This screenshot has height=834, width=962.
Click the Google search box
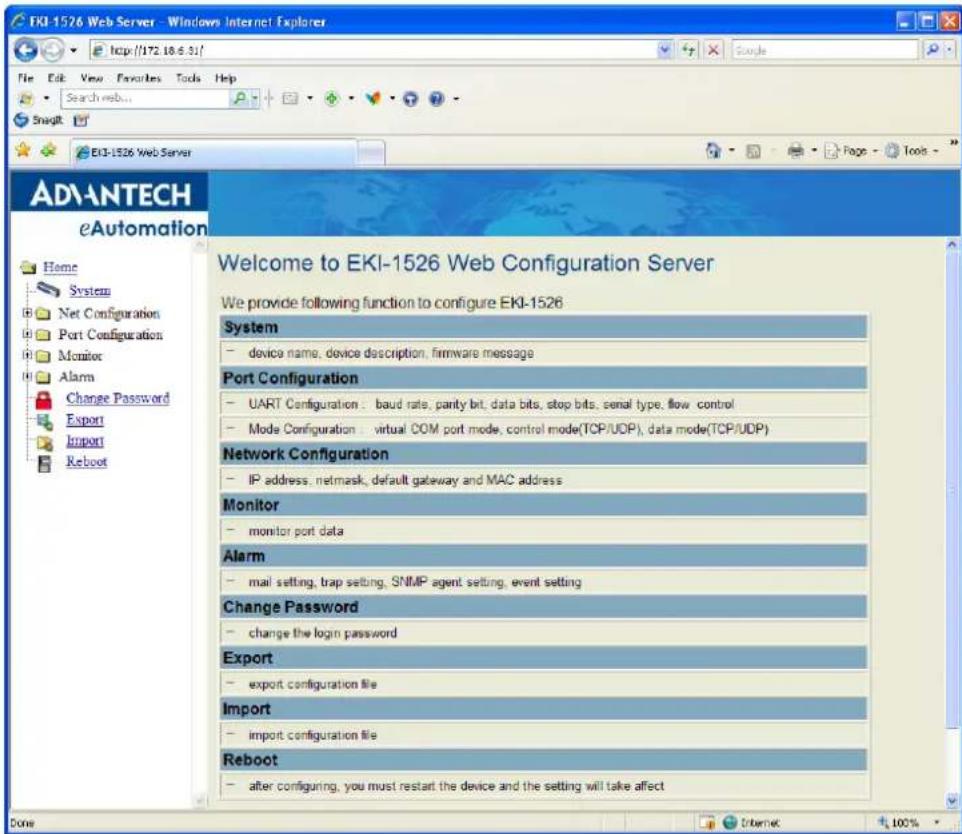825,50
